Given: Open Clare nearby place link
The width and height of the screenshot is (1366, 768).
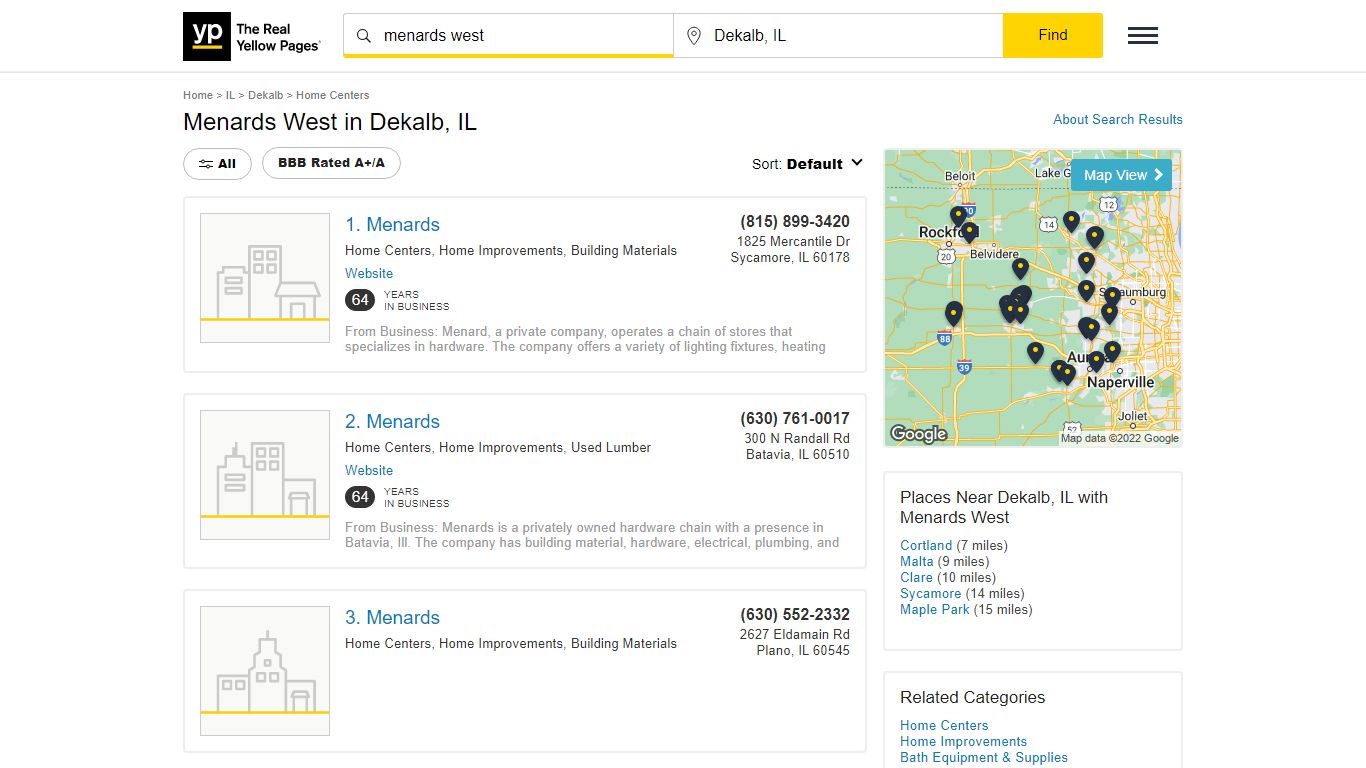Looking at the screenshot, I should (916, 577).
